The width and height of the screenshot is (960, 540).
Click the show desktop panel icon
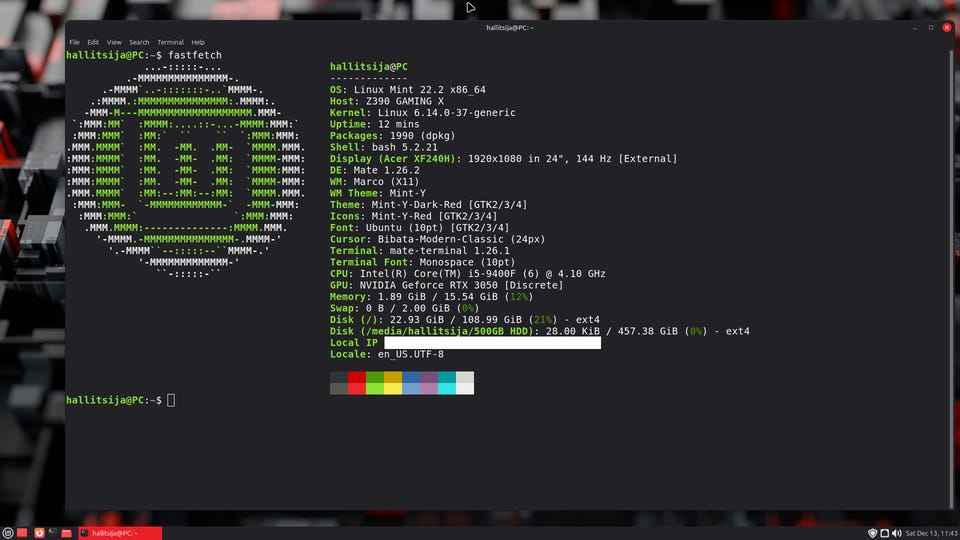point(22,533)
